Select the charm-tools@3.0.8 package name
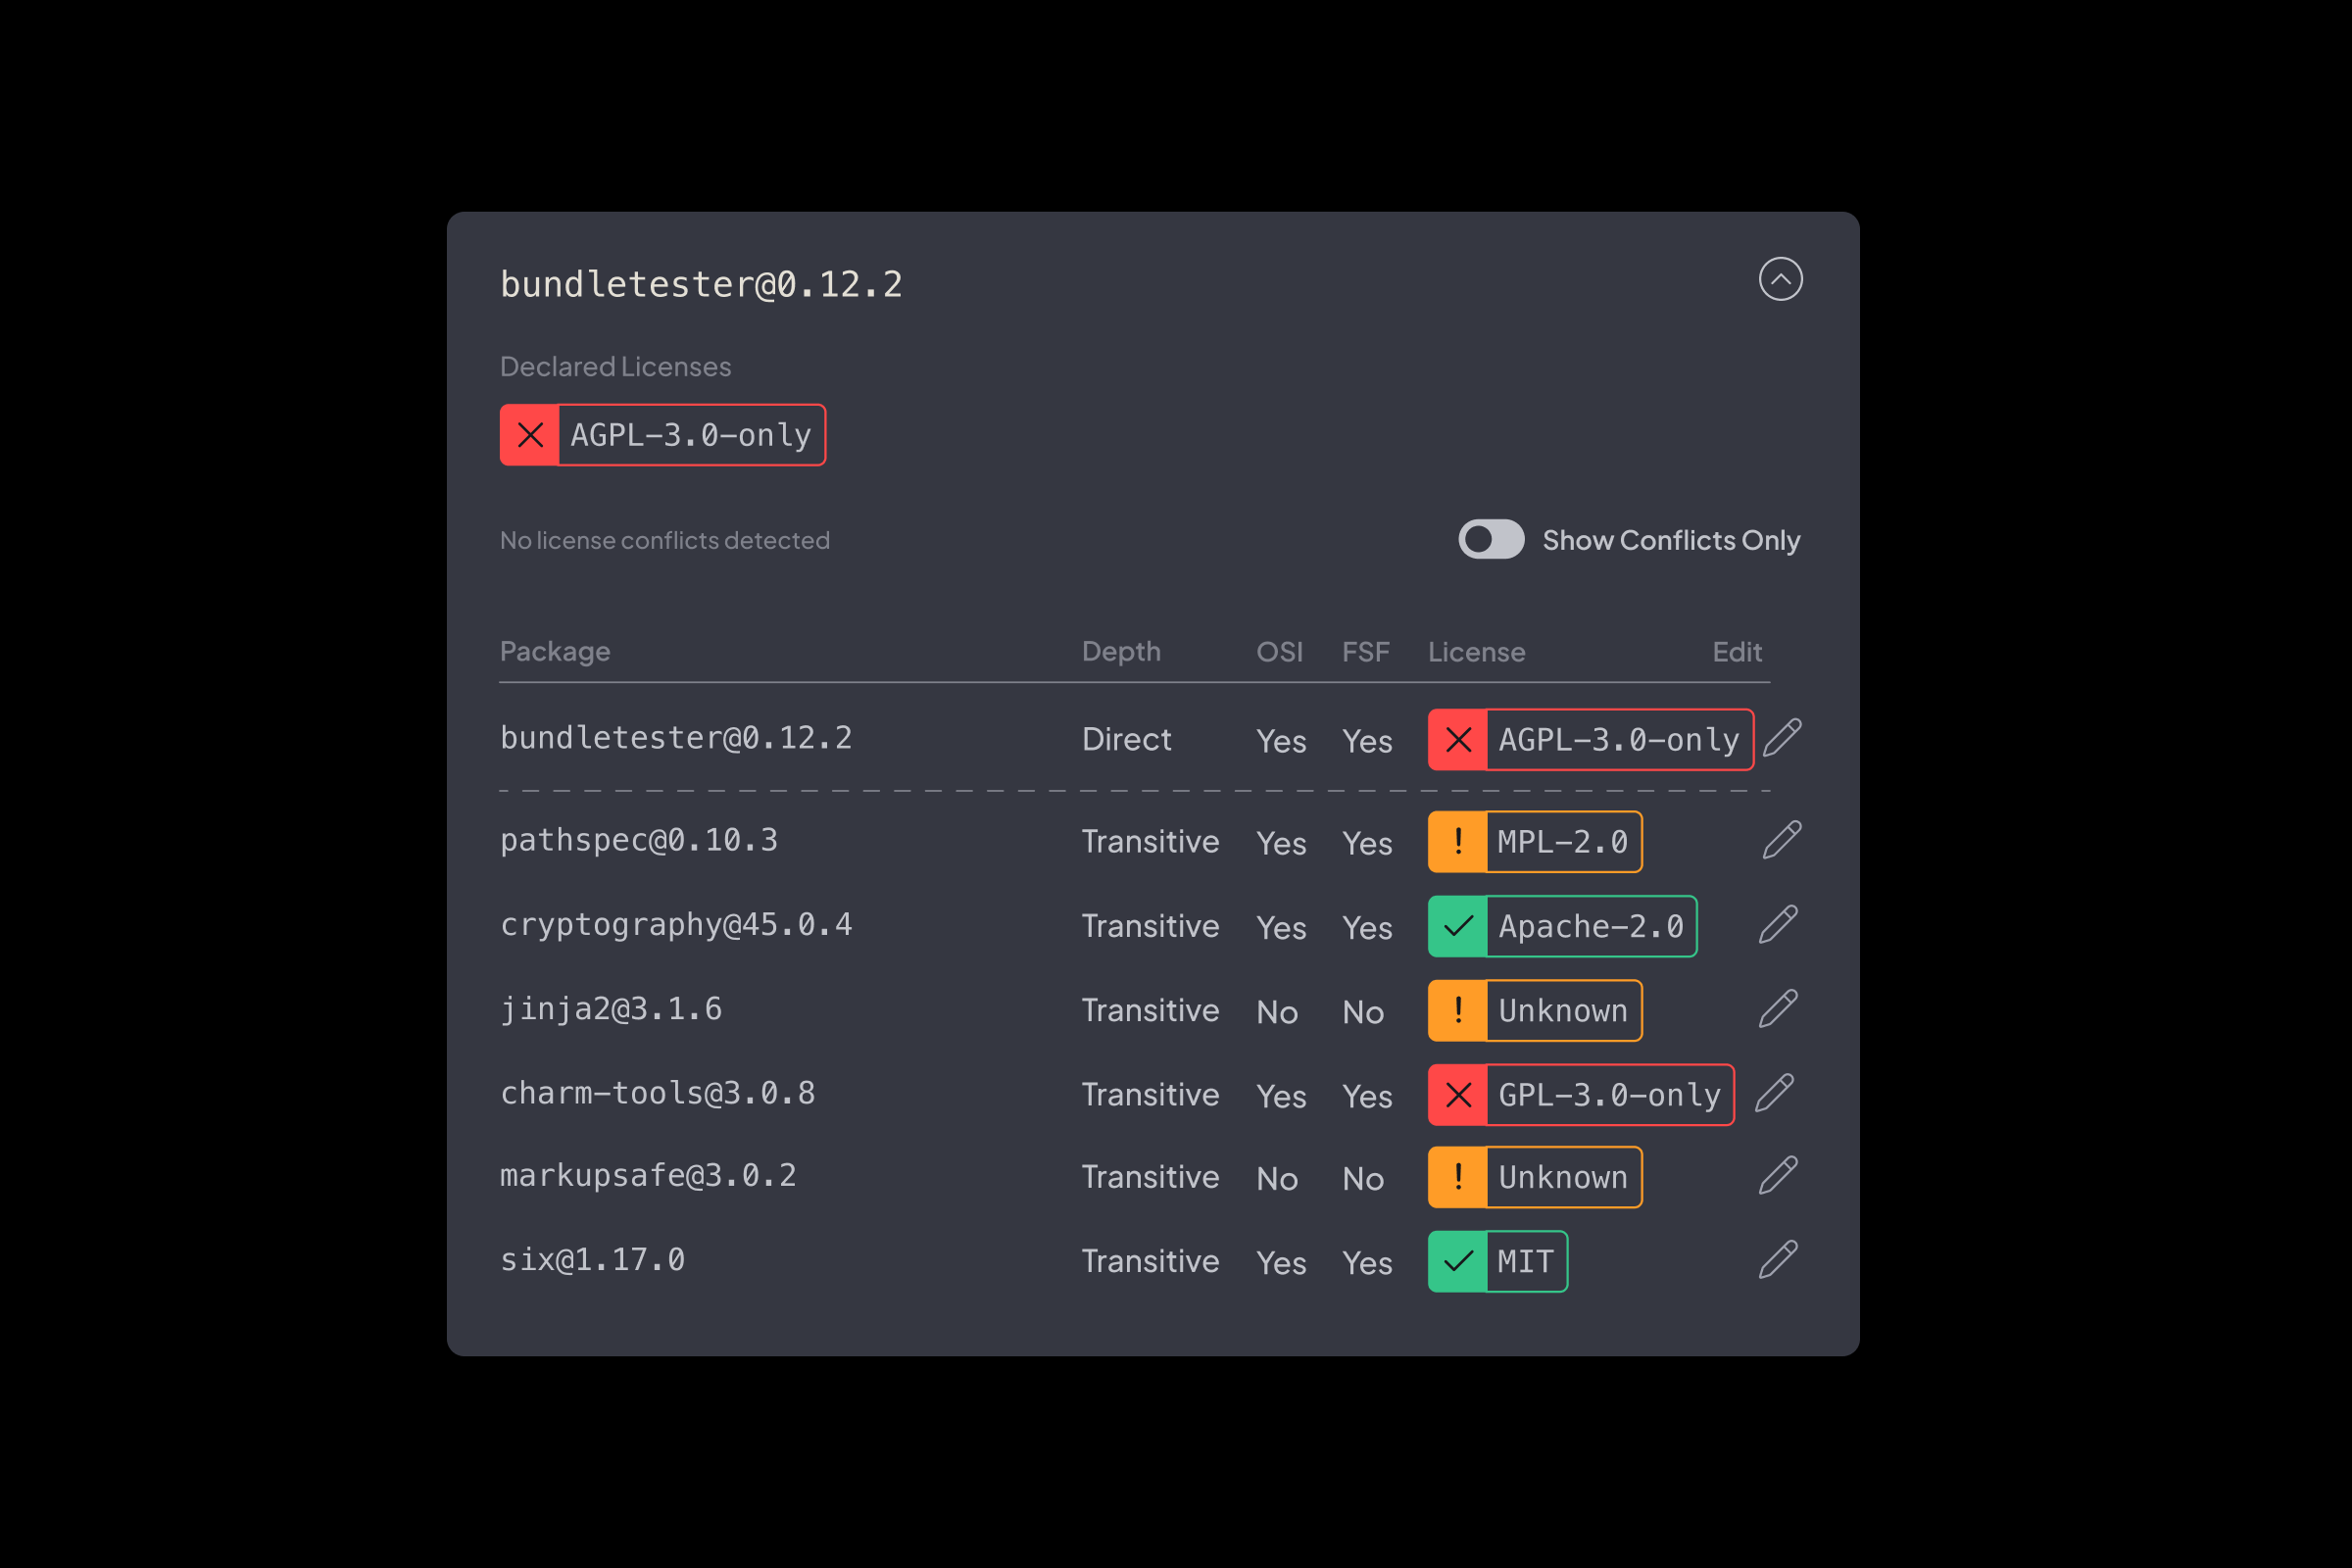2352x1568 pixels. click(658, 1093)
